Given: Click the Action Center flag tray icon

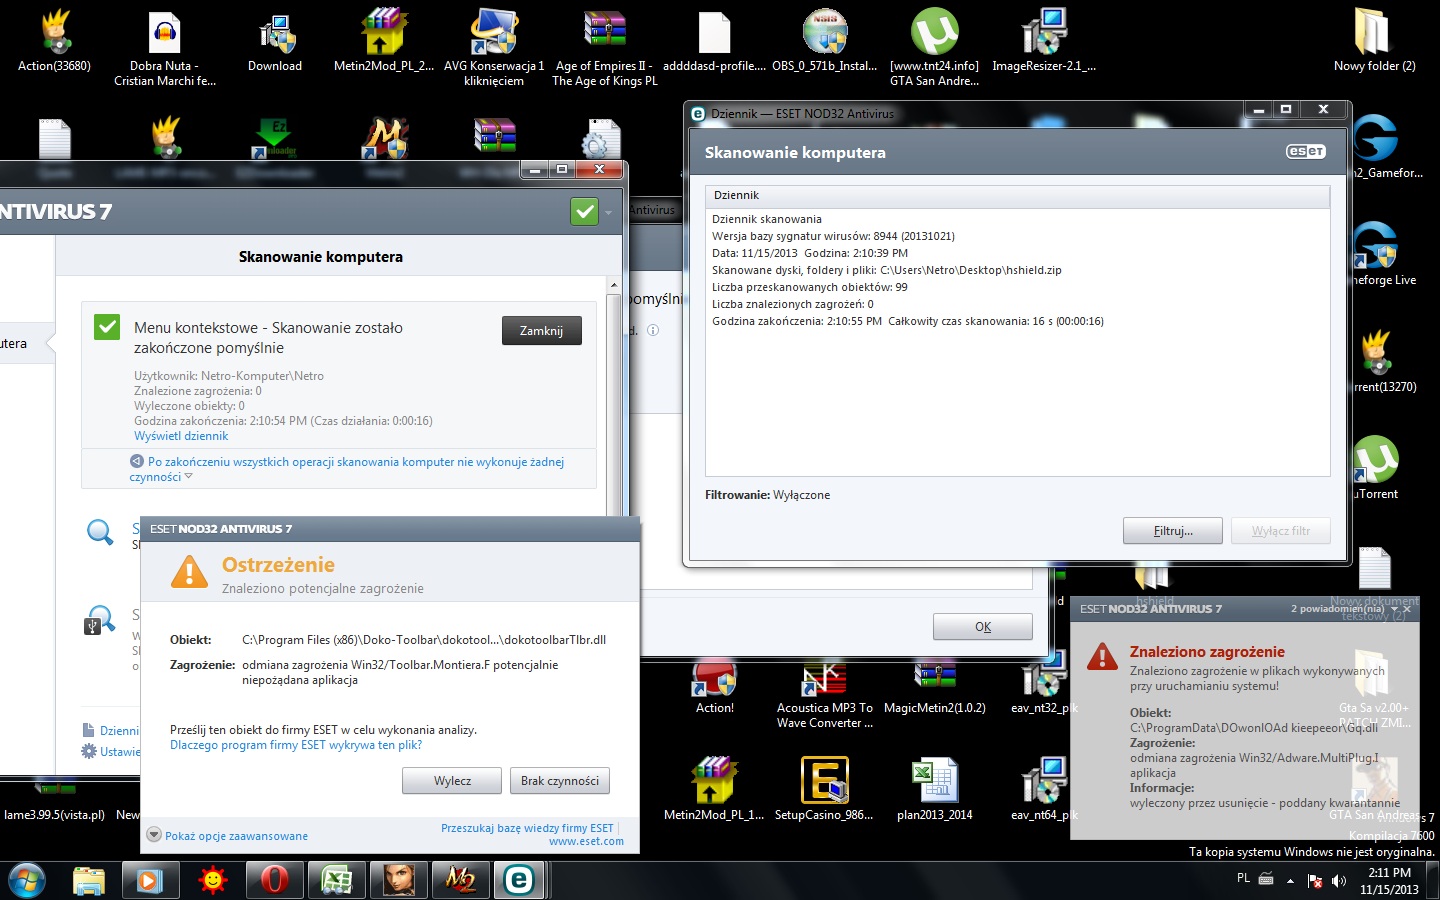Looking at the screenshot, I should pos(1315,881).
